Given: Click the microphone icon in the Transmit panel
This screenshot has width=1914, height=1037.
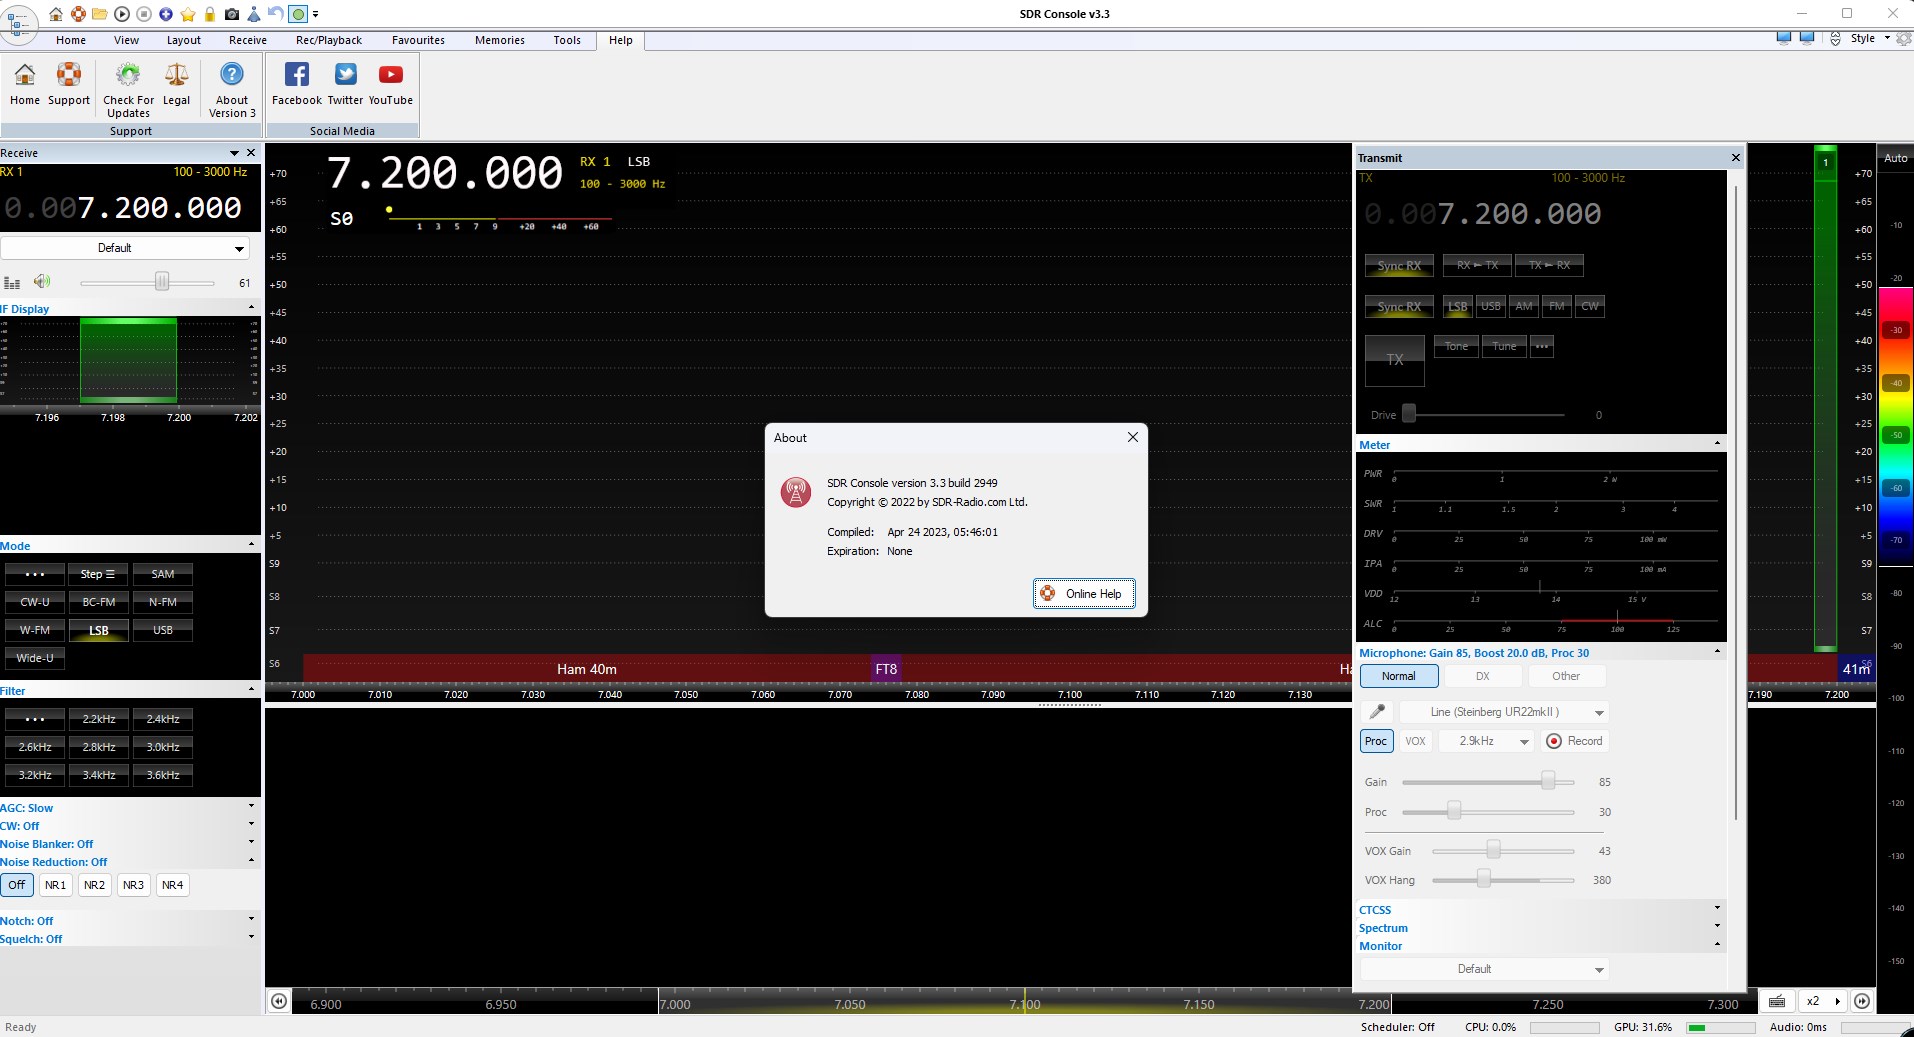Looking at the screenshot, I should 1377,712.
